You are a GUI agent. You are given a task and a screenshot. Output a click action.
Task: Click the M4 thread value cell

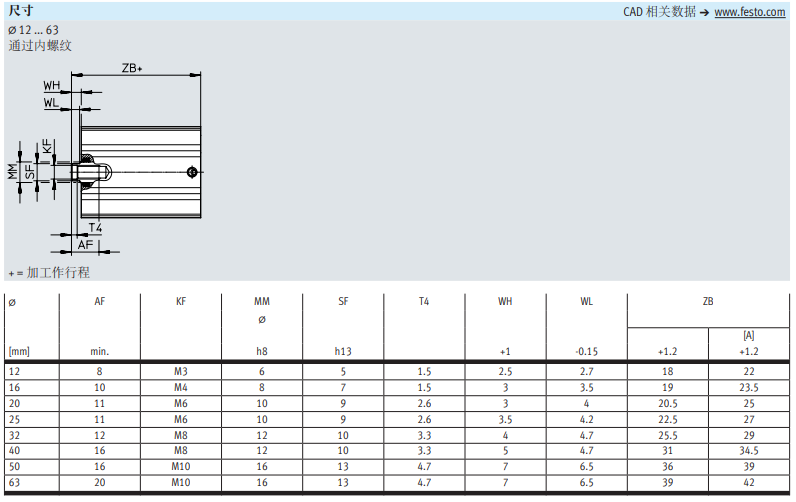[x=181, y=386]
